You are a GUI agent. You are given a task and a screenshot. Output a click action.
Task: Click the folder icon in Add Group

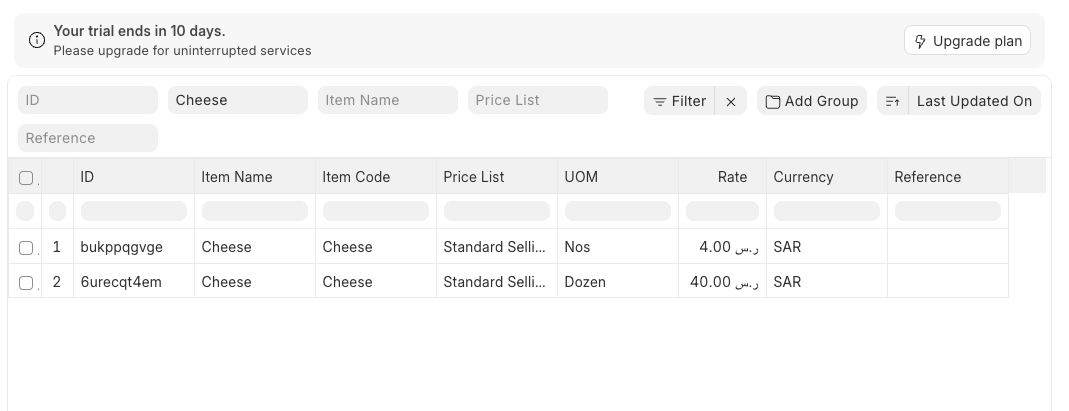772,102
